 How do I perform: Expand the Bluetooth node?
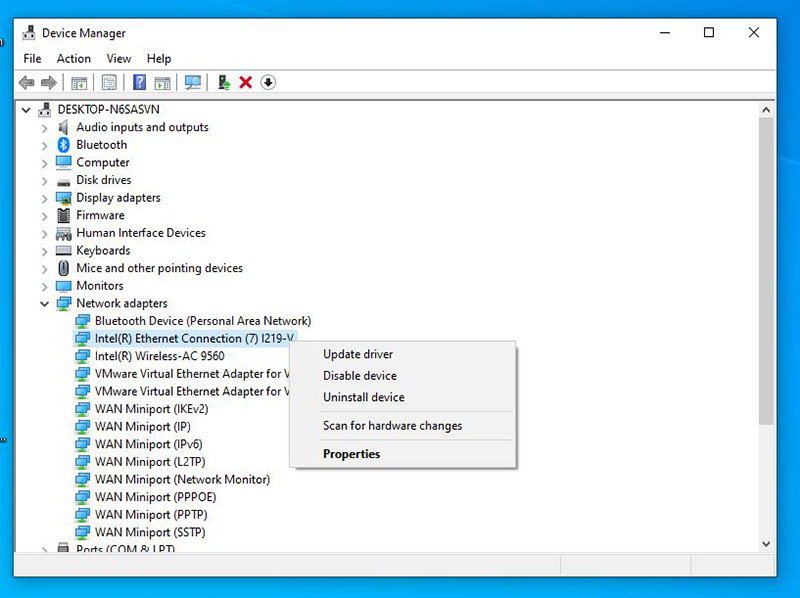(44, 145)
